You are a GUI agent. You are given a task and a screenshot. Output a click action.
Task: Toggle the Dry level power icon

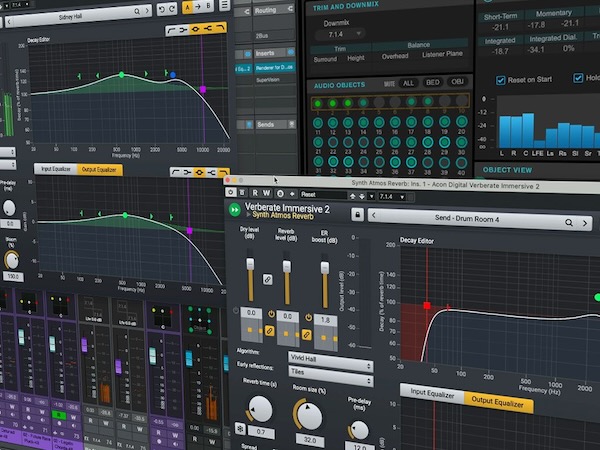(x=236, y=310)
